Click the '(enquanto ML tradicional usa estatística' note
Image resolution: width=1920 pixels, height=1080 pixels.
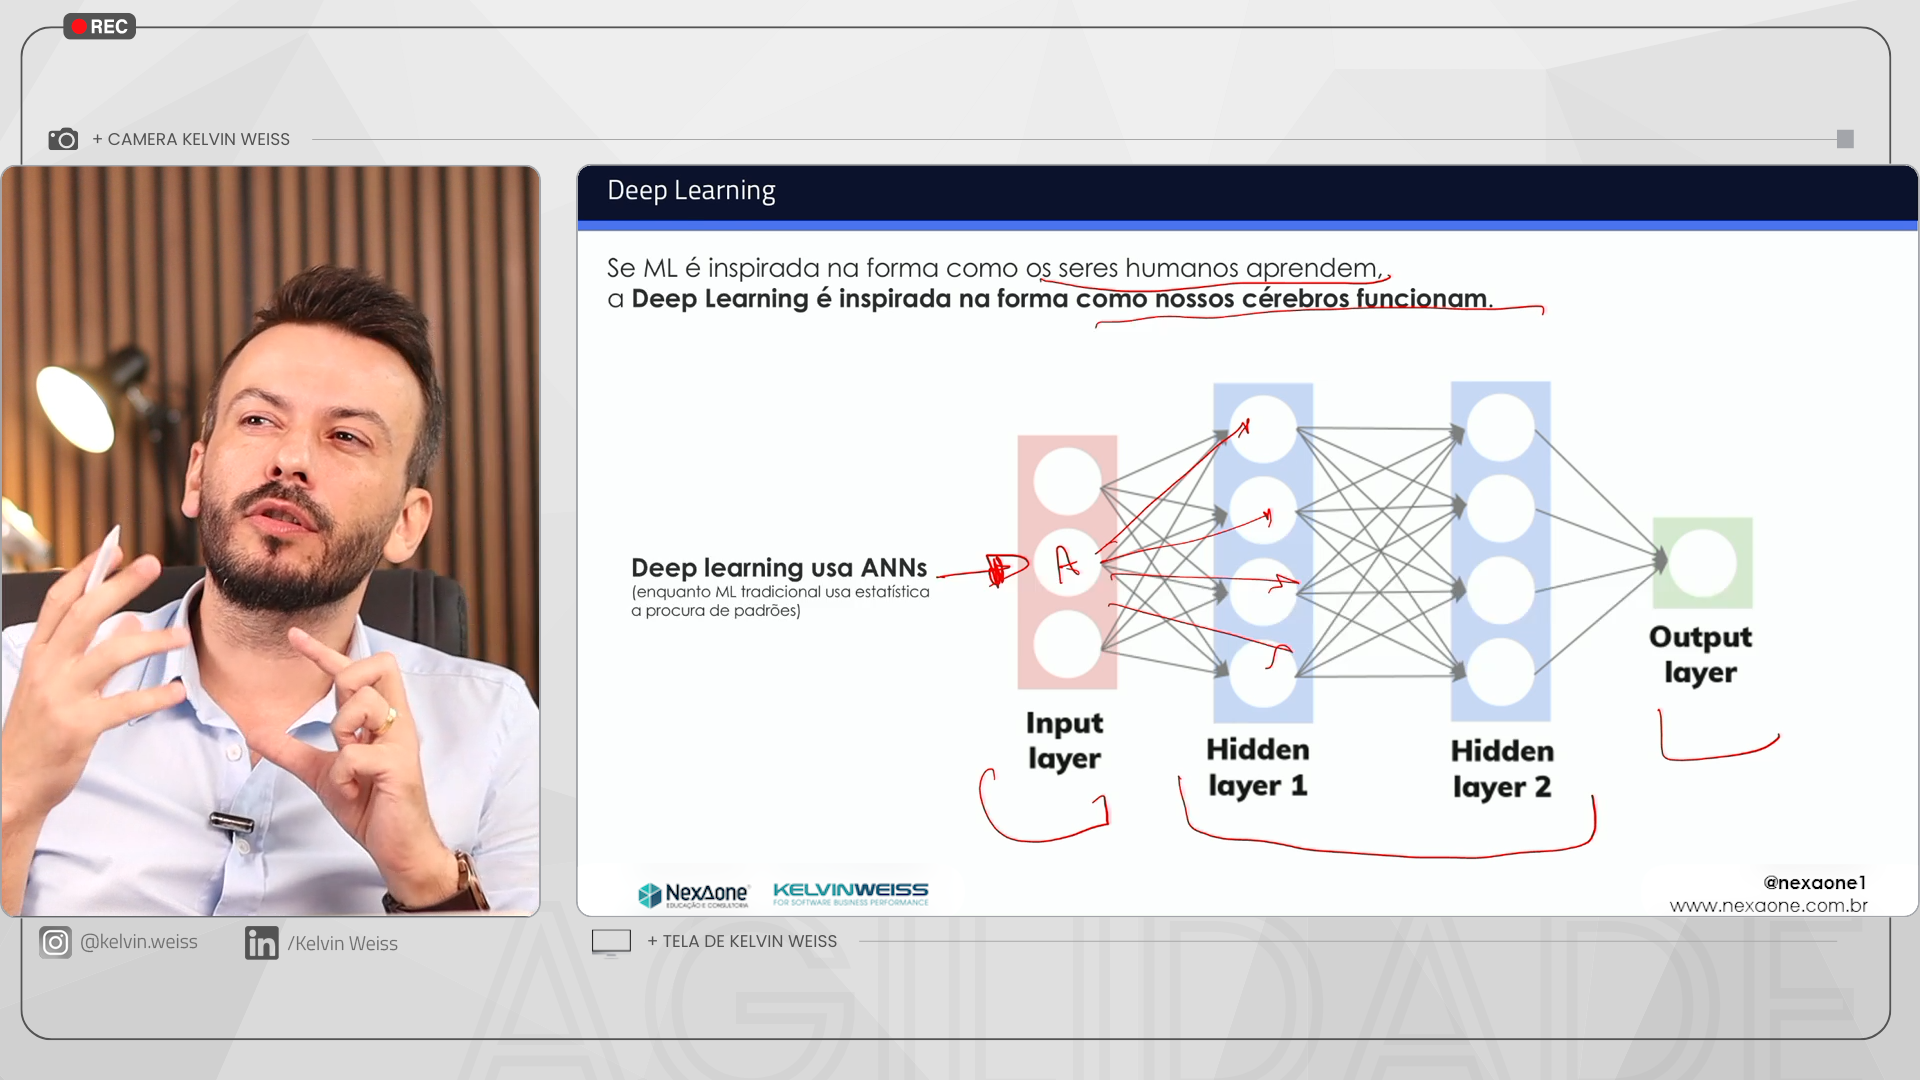pyautogui.click(x=780, y=592)
